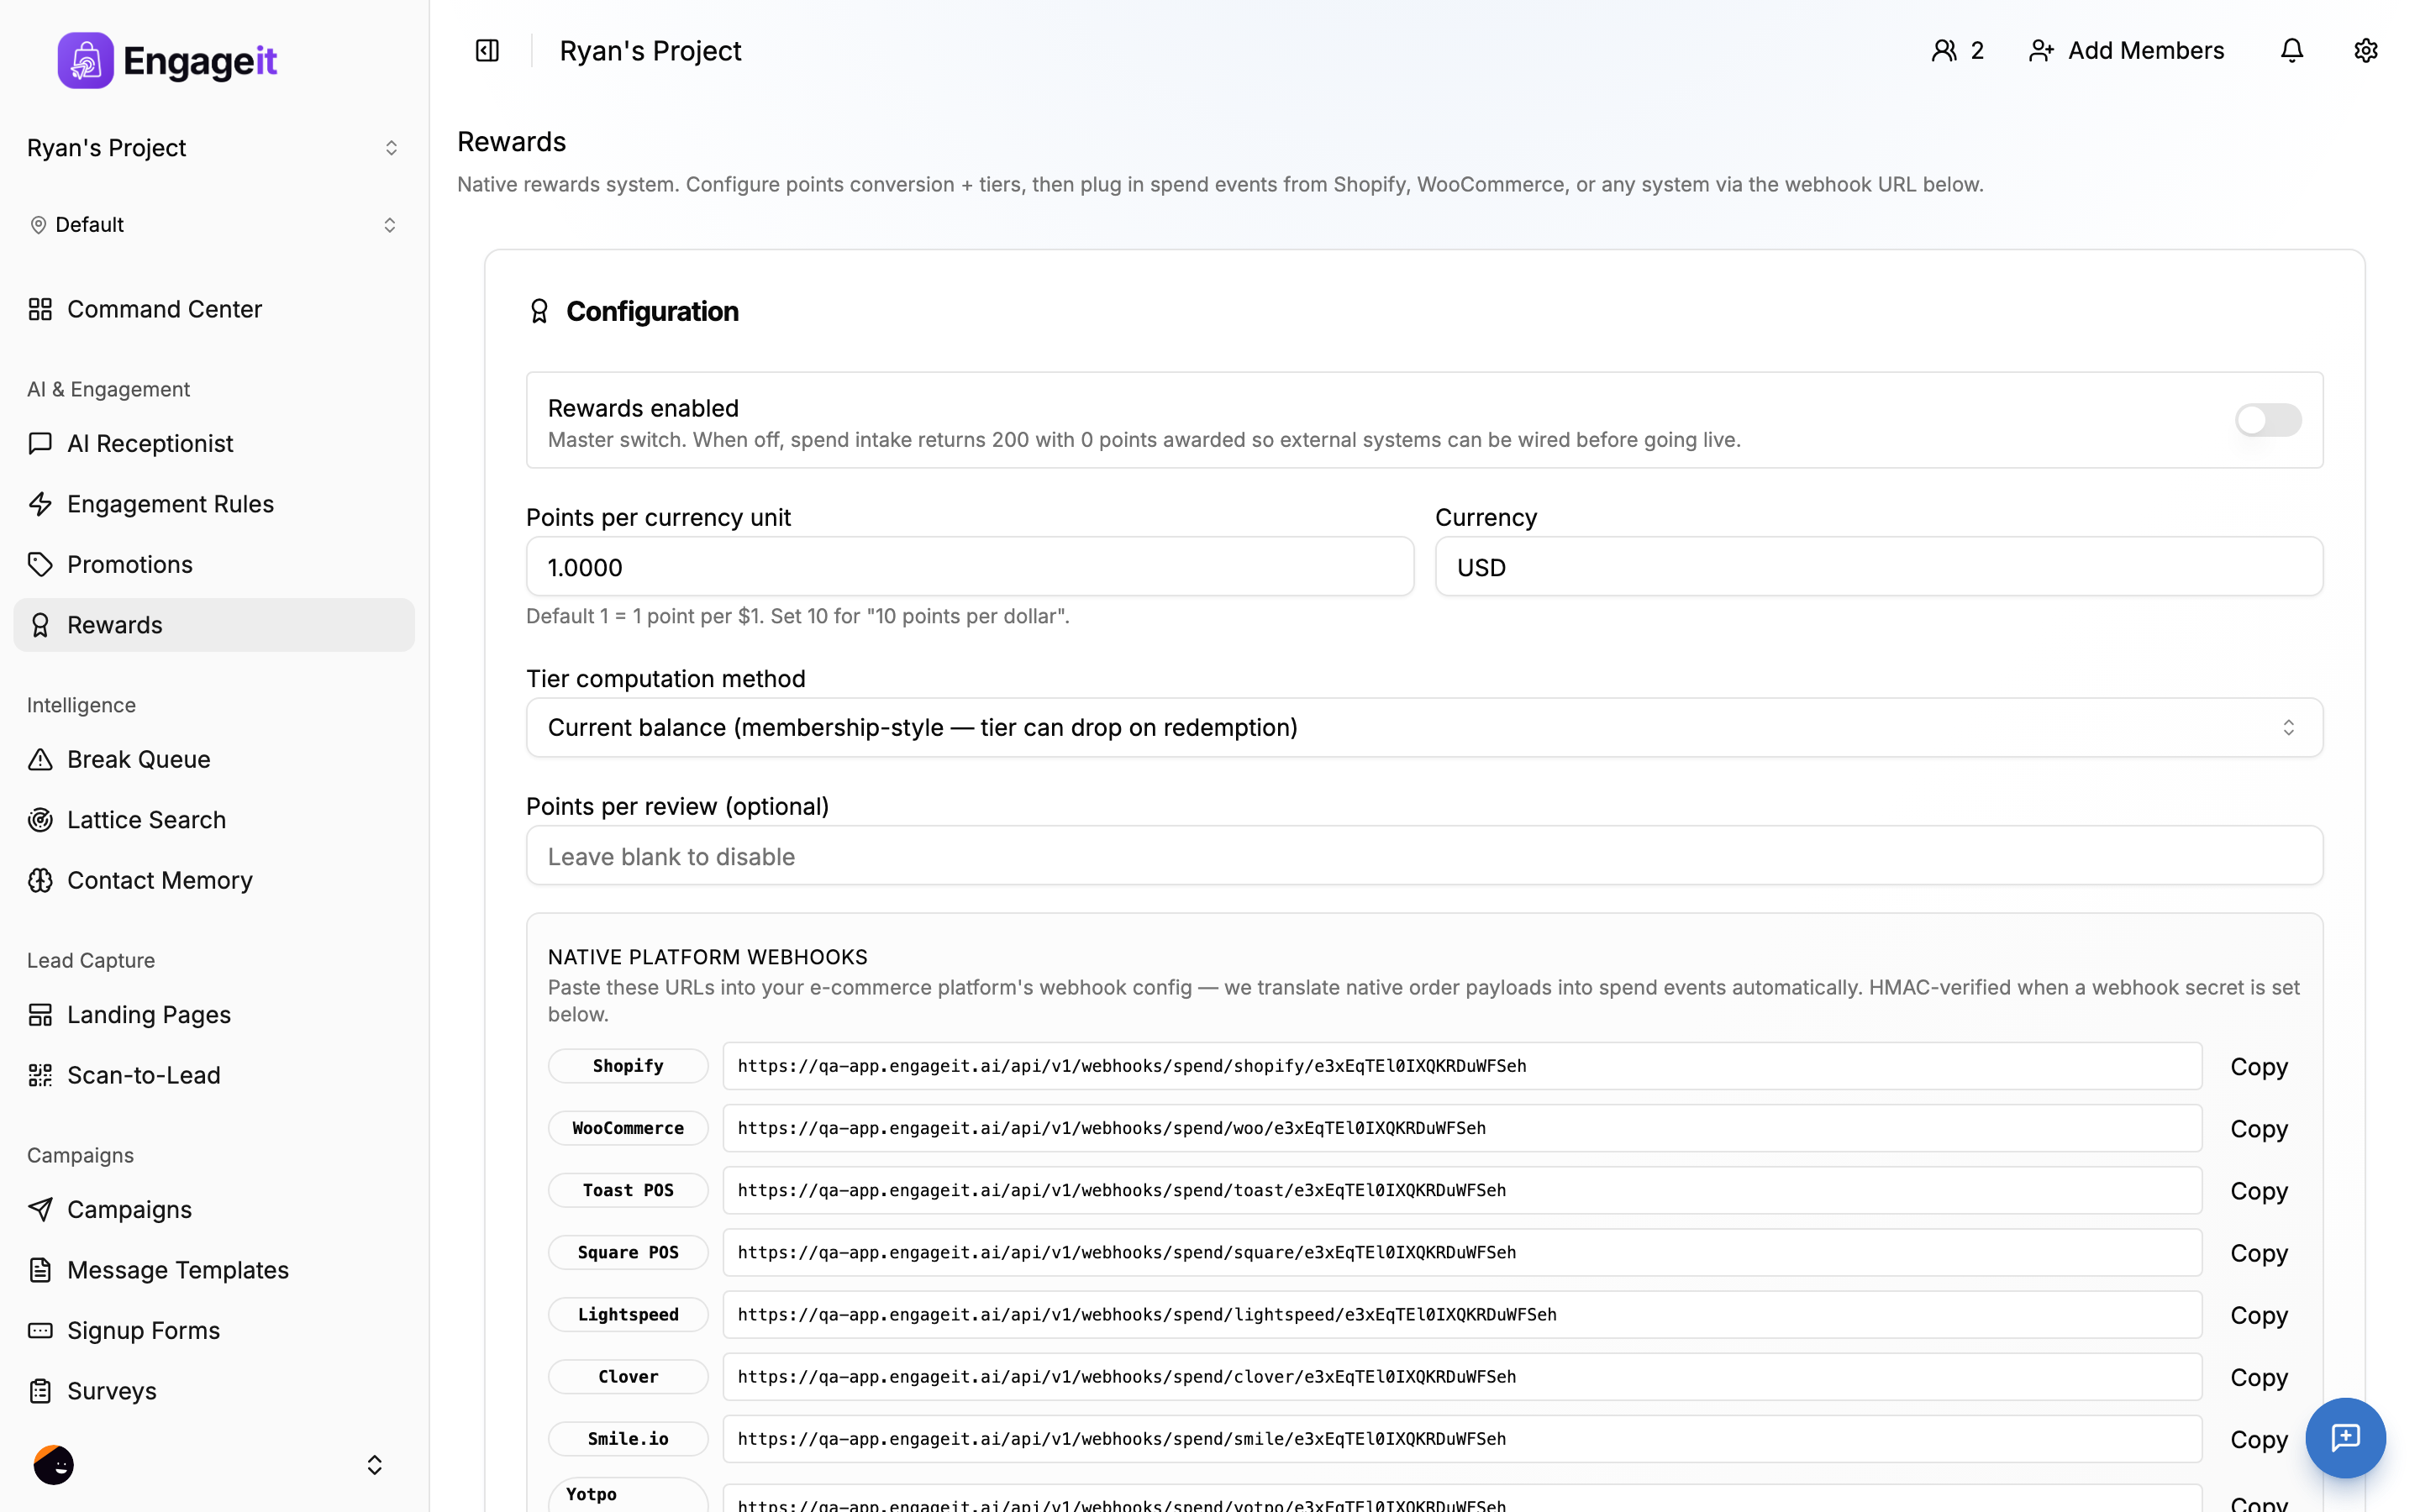Open notifications bell
This screenshot has height=1512, width=2420.
[x=2291, y=50]
